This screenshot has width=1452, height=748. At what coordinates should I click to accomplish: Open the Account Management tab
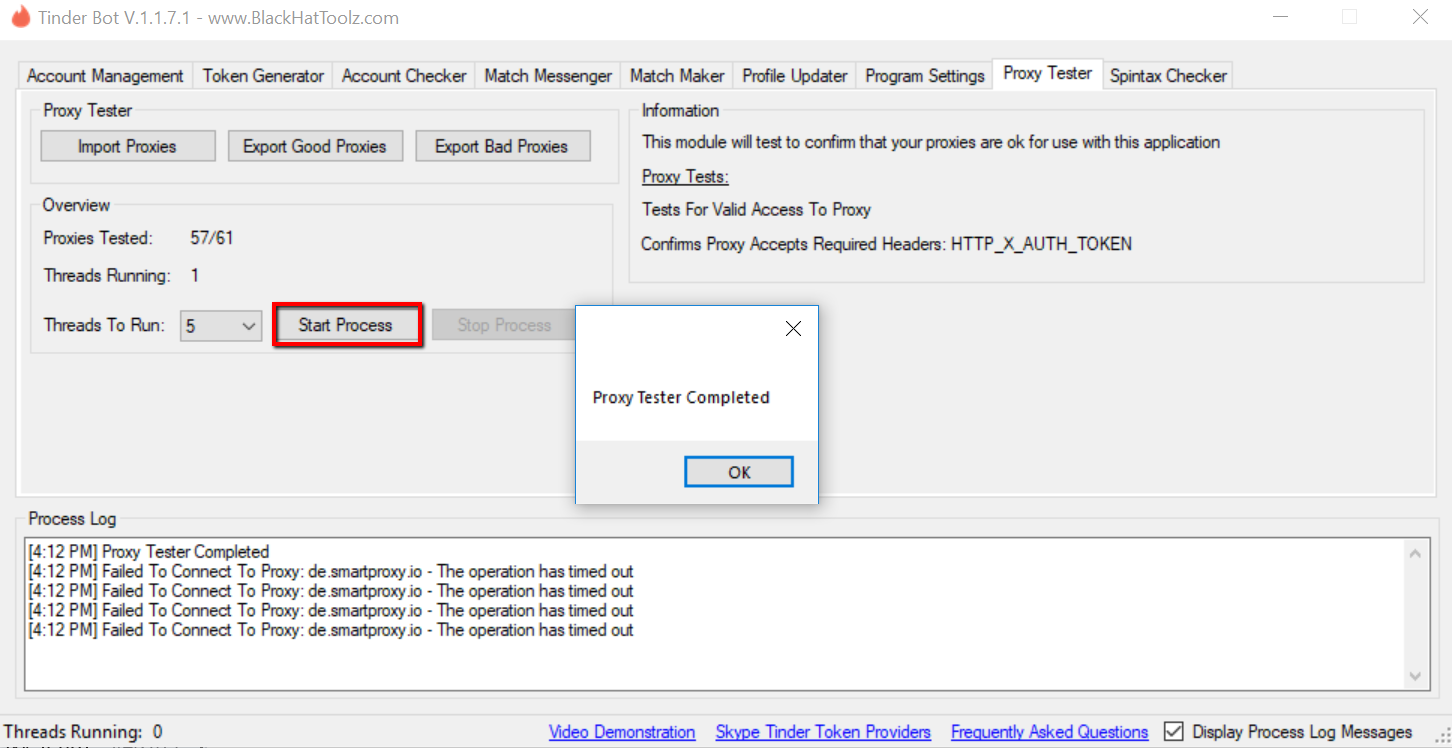point(105,76)
